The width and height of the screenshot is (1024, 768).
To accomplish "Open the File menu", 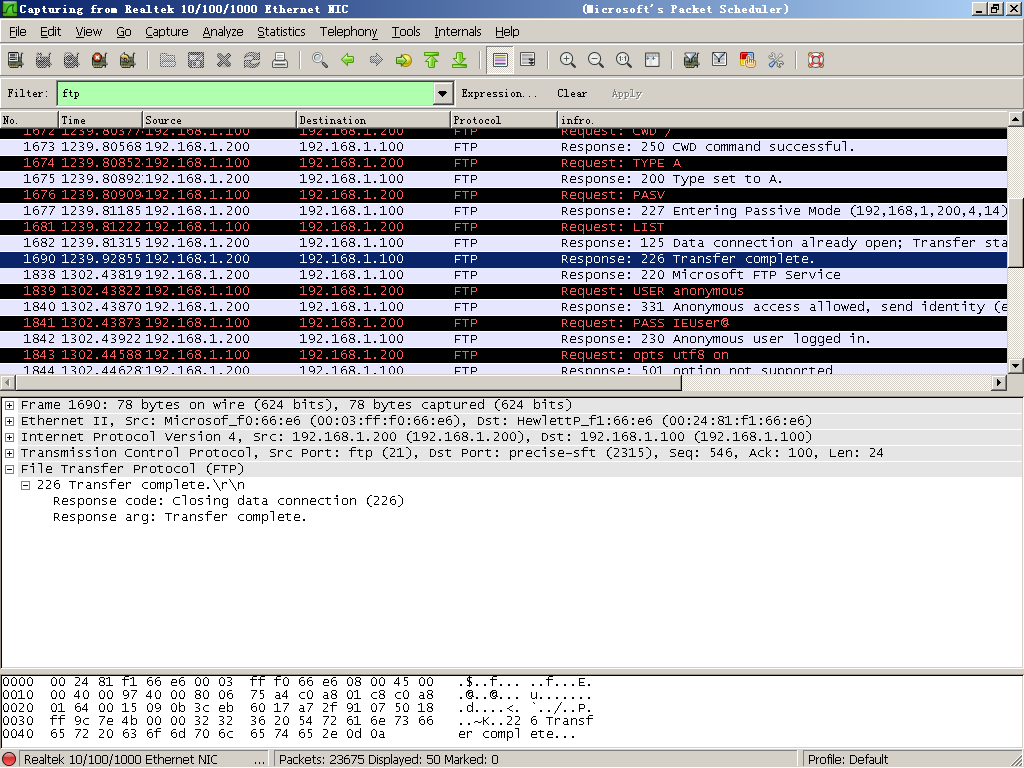I will [x=18, y=31].
